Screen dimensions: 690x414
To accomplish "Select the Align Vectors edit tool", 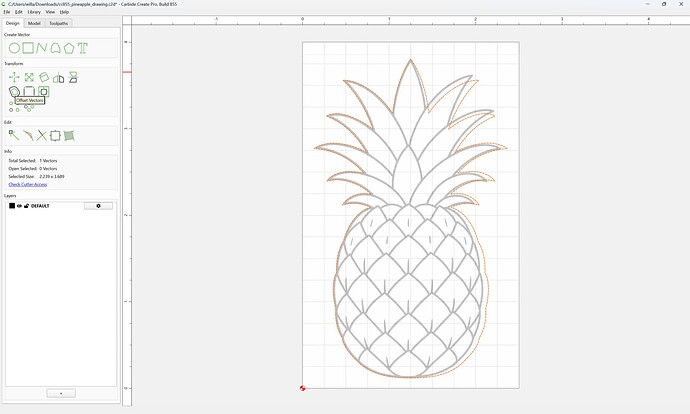I will (55, 136).
